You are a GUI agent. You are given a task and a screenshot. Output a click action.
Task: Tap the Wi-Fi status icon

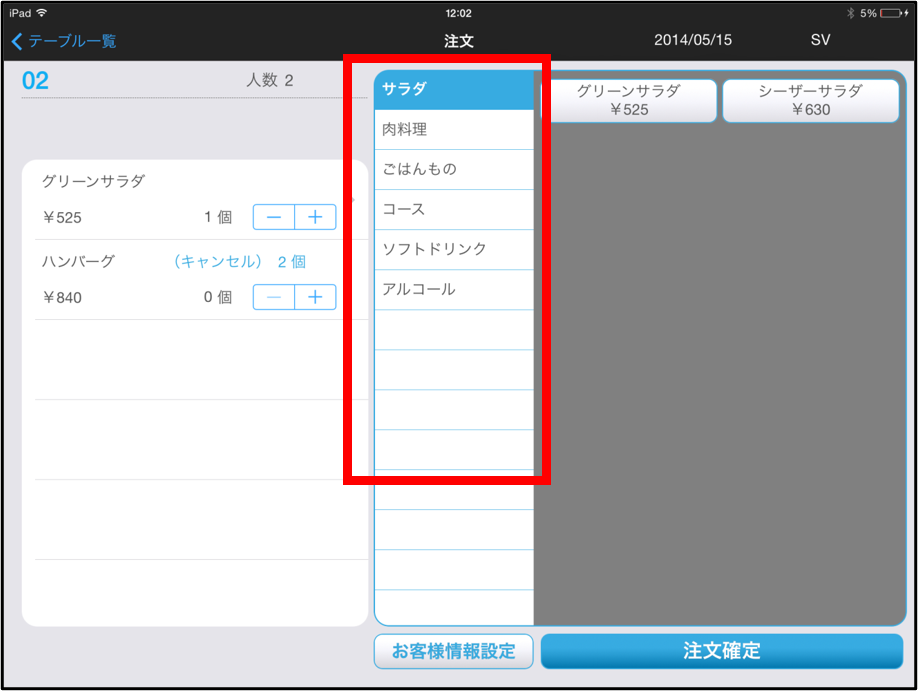42,13
